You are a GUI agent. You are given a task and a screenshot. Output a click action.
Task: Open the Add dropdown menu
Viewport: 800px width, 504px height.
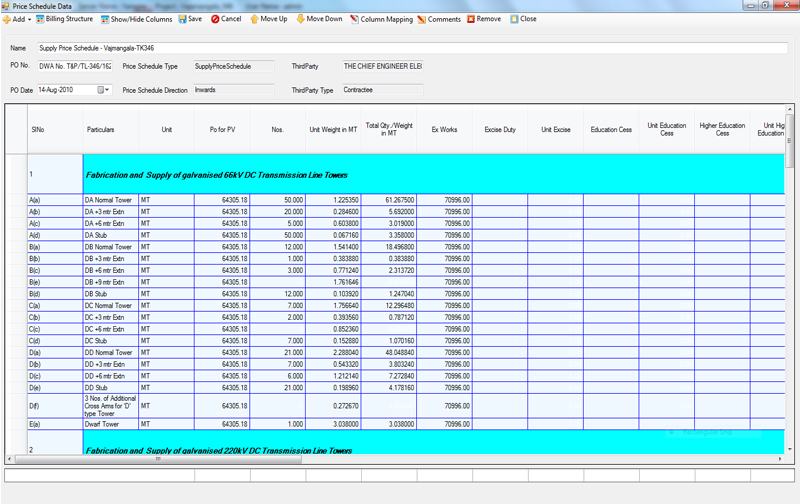pos(18,19)
